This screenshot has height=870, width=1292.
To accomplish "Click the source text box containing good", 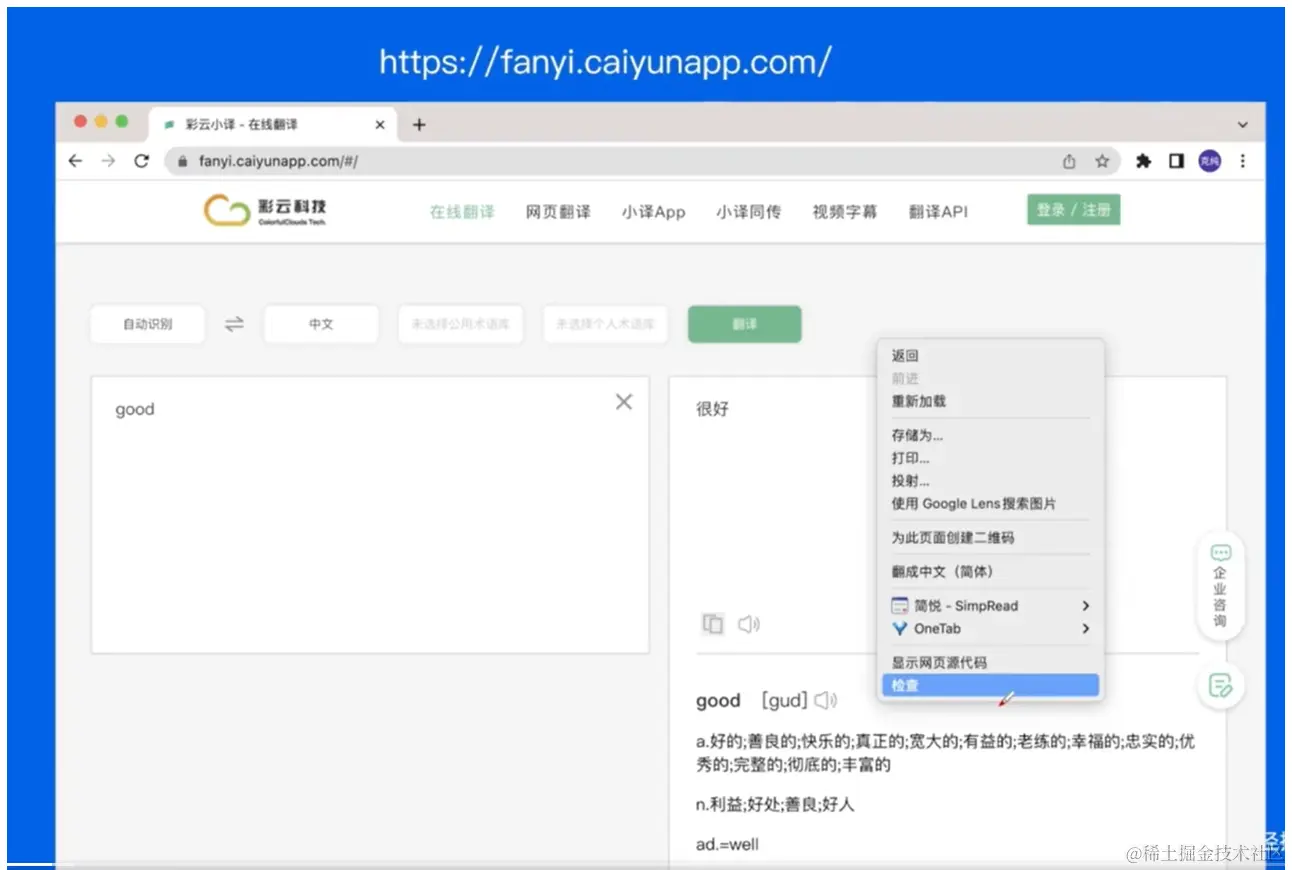I will pos(370,515).
